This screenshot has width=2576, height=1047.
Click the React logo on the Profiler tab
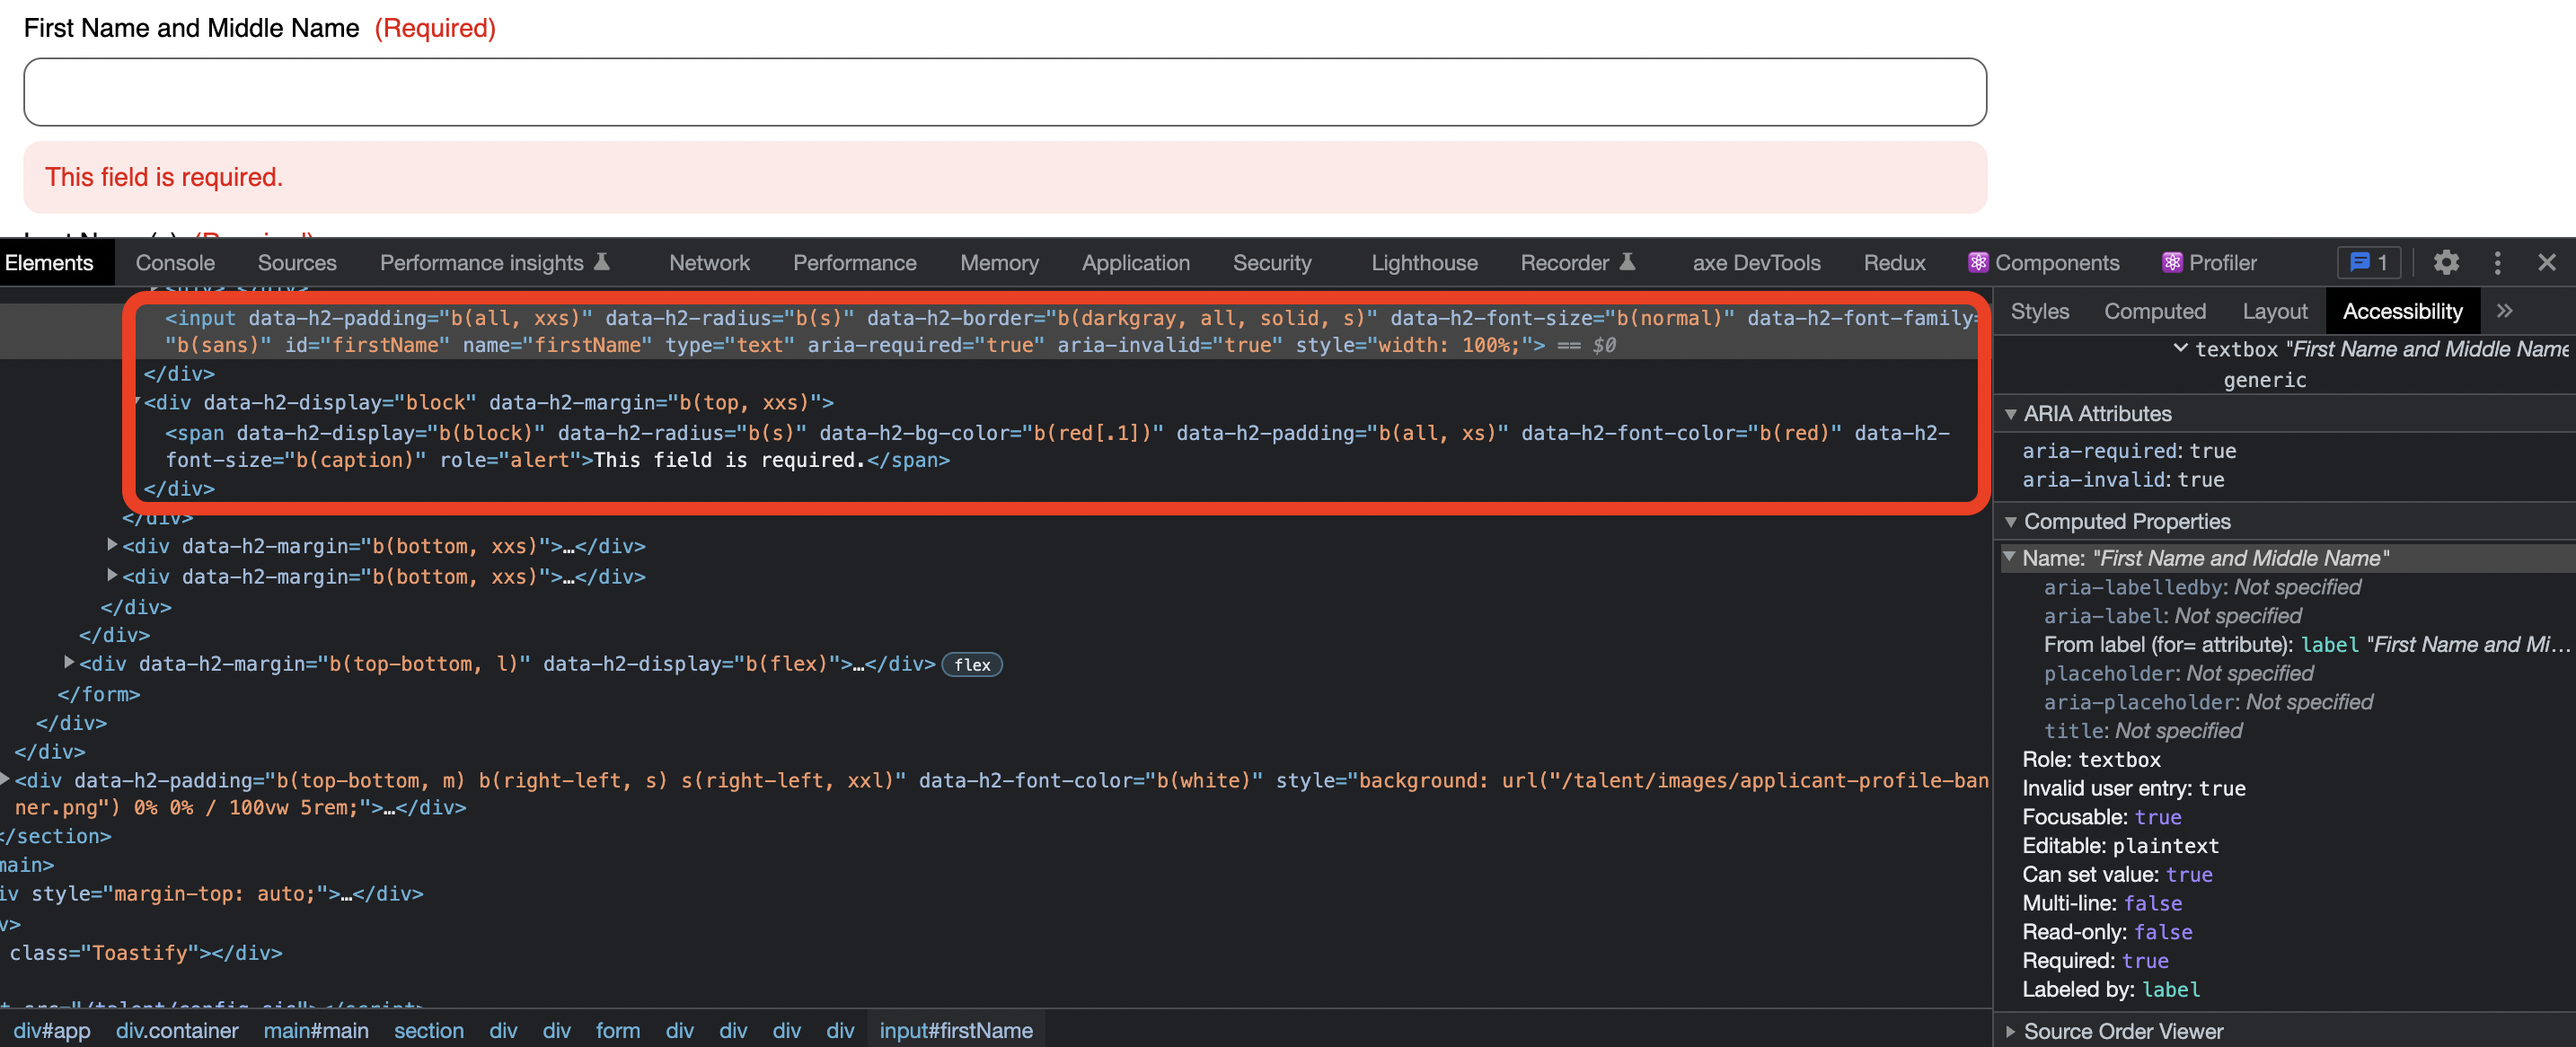(2172, 262)
